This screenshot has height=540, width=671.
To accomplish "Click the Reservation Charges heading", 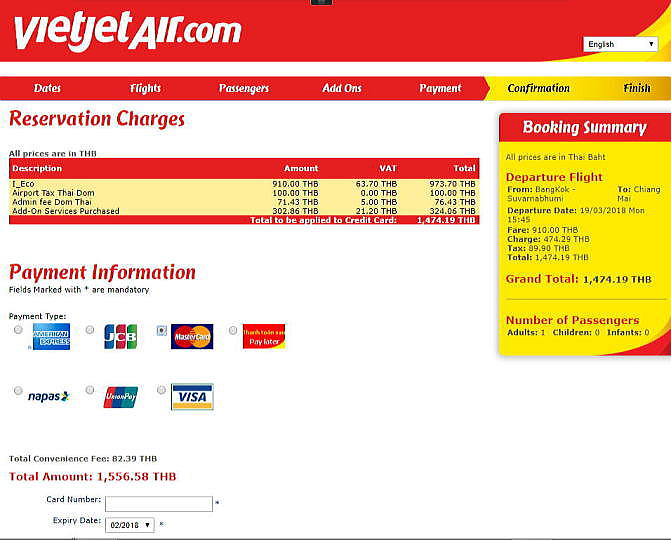I will coord(97,119).
